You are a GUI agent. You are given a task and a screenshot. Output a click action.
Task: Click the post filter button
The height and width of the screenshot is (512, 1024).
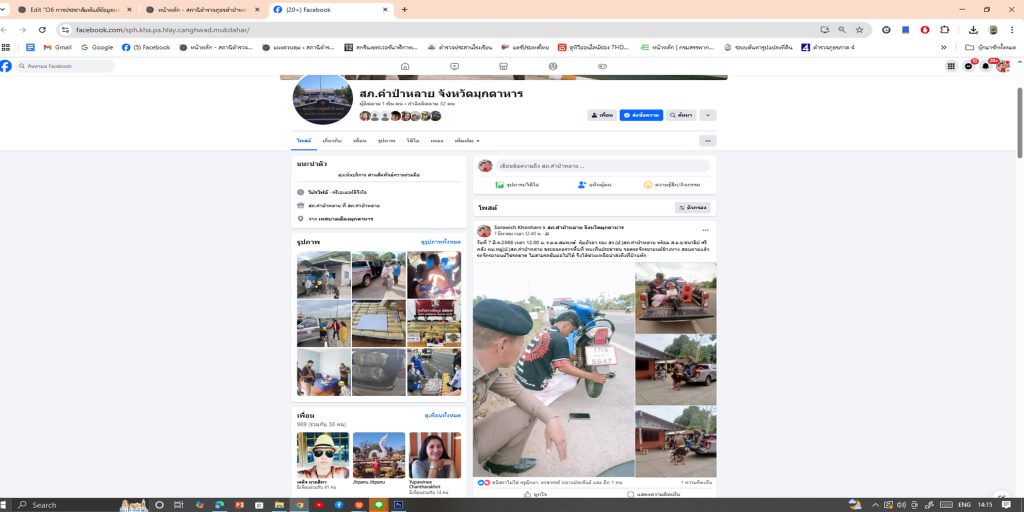[x=693, y=207]
